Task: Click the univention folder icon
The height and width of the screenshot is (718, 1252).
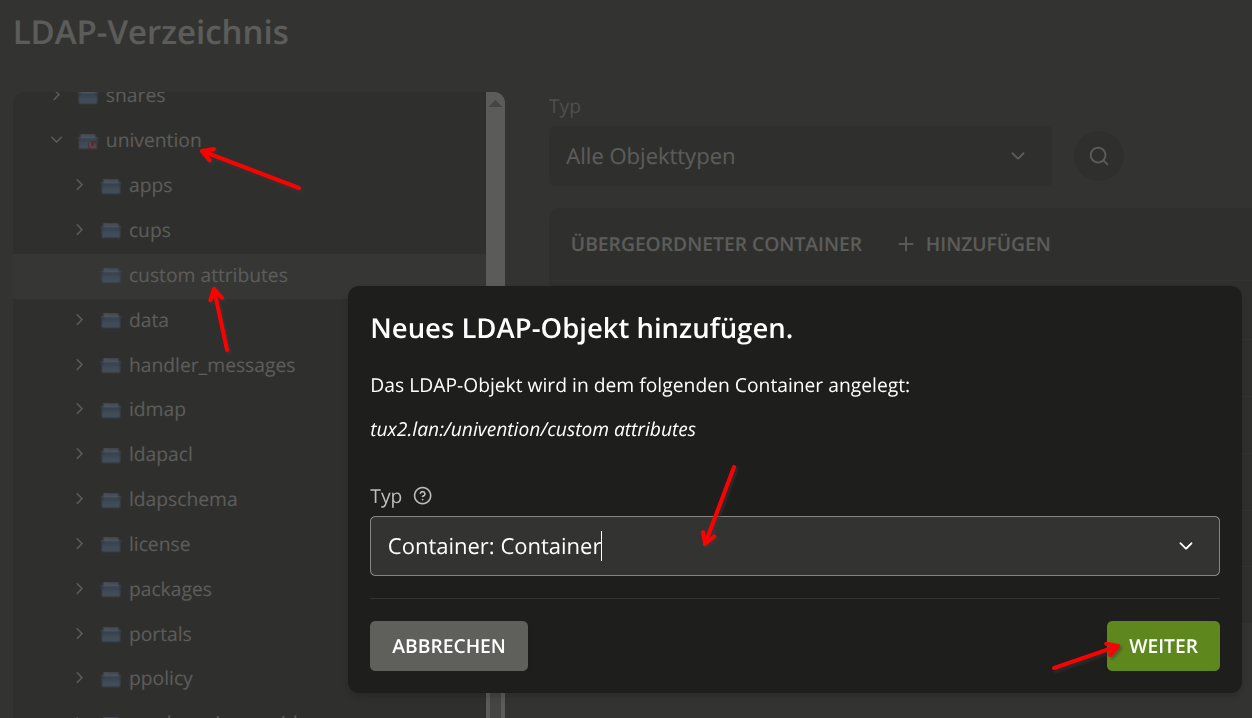Action: (88, 141)
